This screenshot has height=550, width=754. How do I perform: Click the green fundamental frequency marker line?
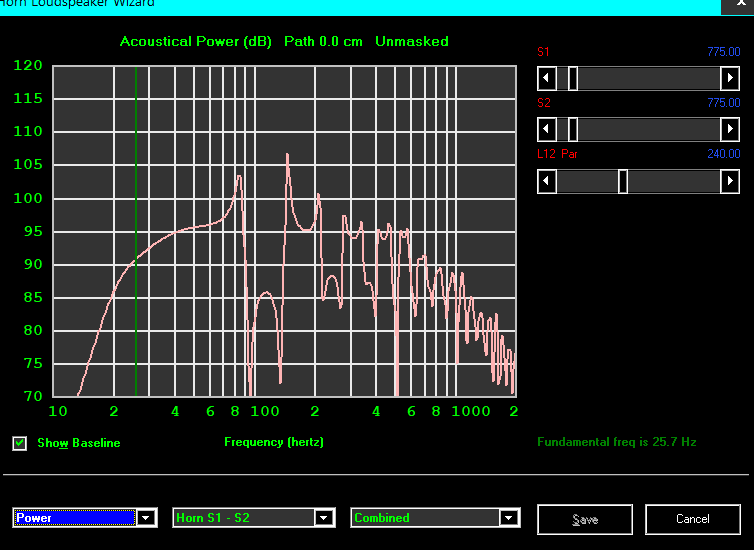tap(136, 231)
